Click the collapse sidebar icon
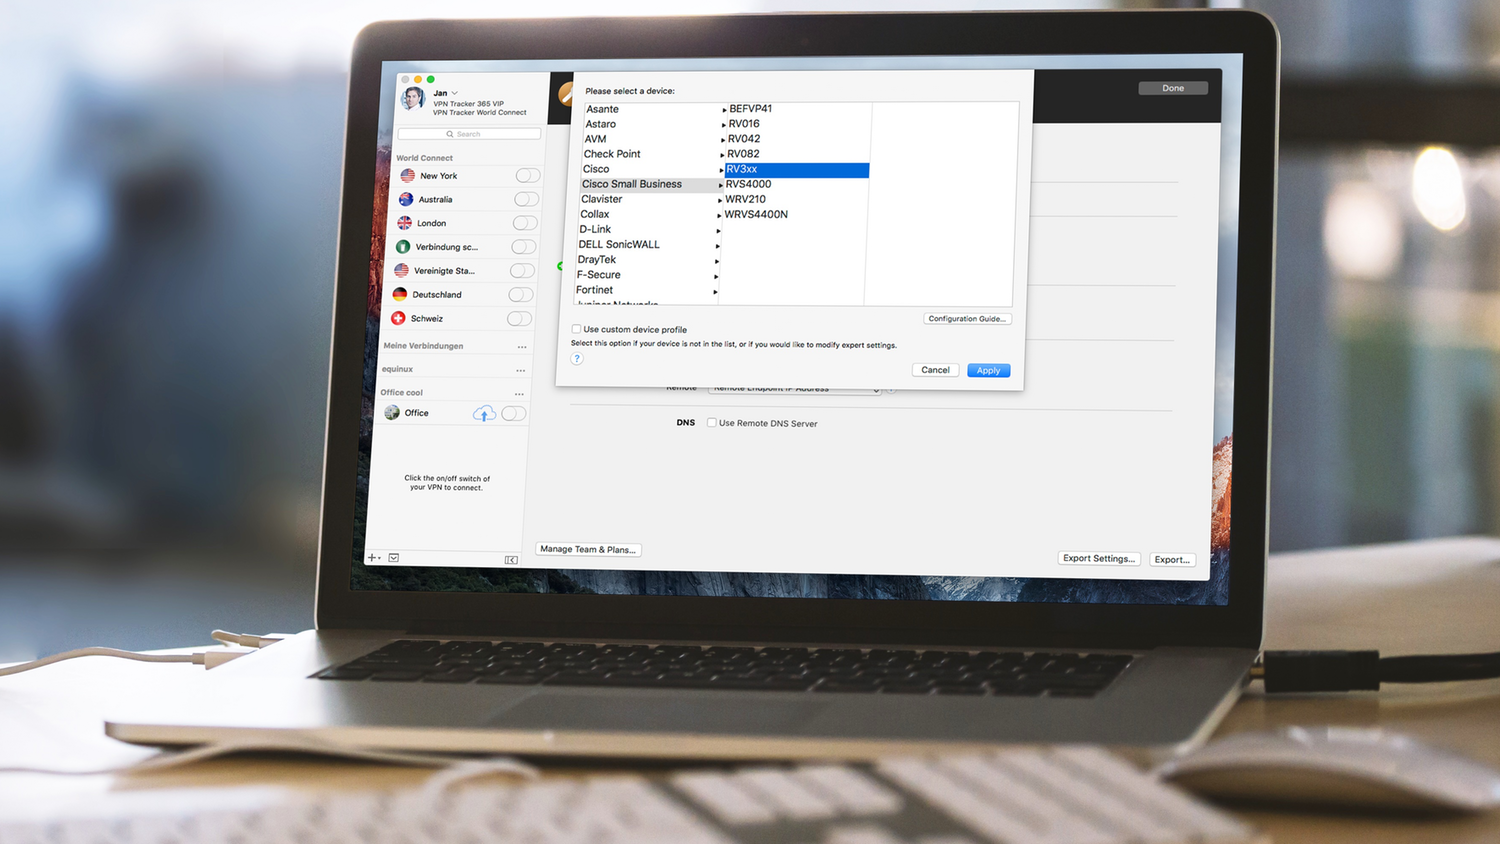Screen dimensions: 1500x844 (511, 560)
